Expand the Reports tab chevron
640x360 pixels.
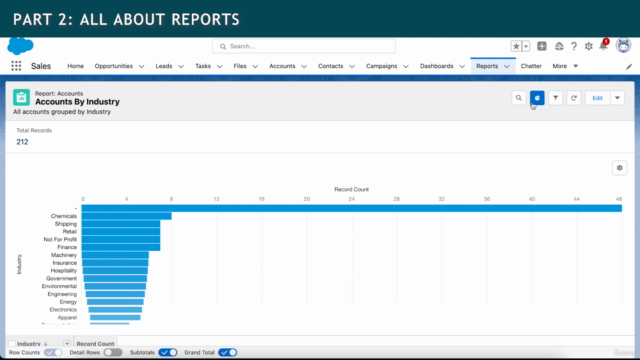point(507,66)
